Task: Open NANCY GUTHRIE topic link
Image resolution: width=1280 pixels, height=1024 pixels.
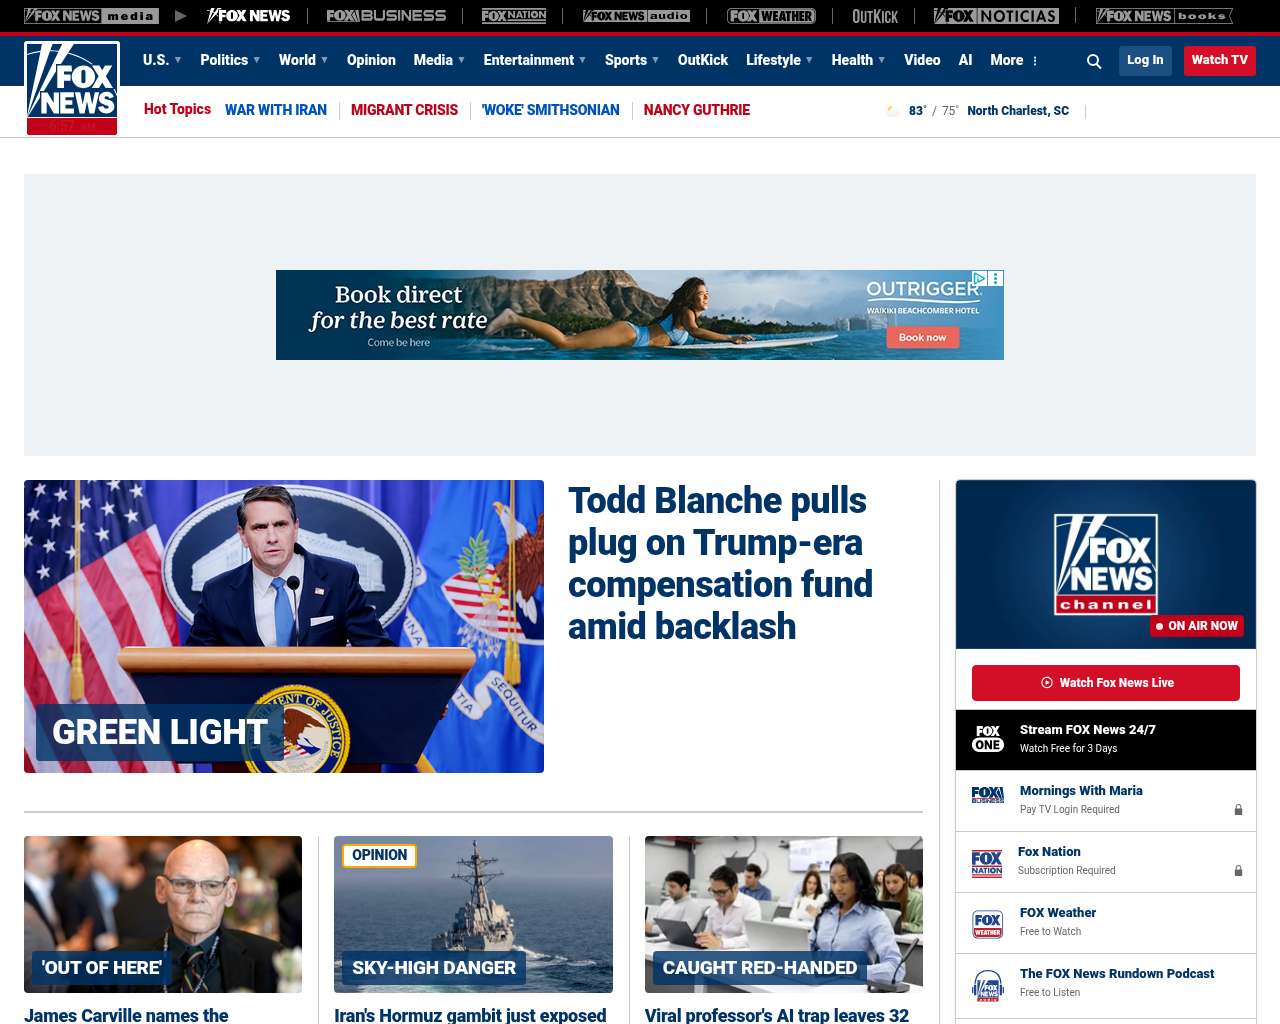Action: (x=697, y=110)
